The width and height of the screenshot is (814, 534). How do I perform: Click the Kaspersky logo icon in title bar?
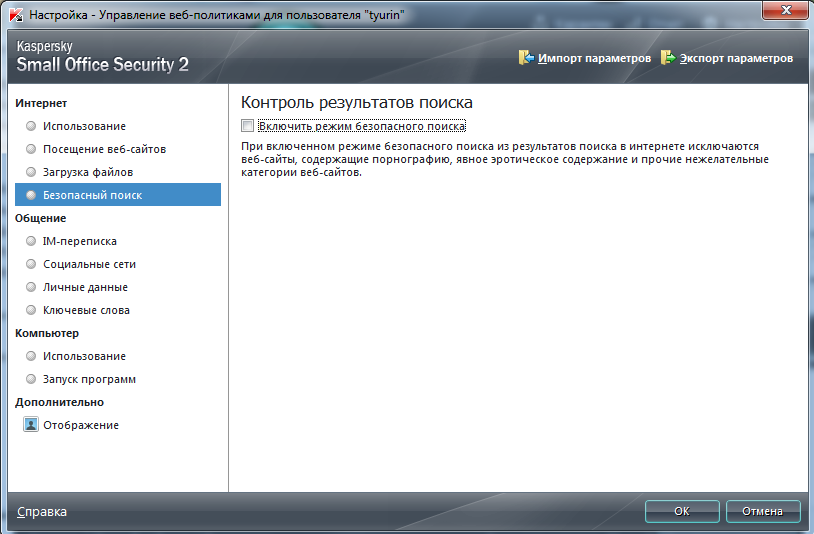click(16, 15)
